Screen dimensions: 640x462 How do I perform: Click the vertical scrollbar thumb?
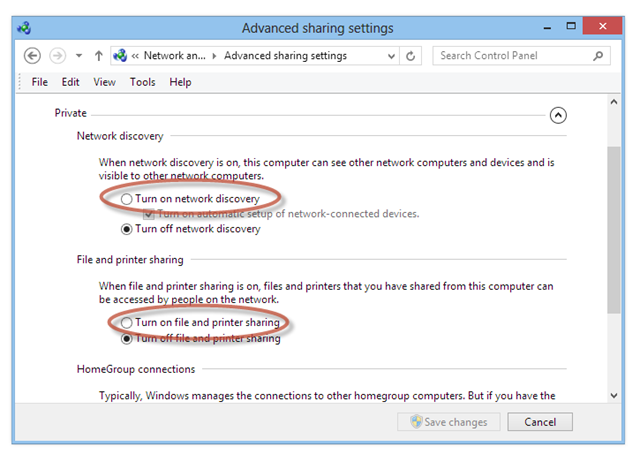pyautogui.click(x=613, y=230)
